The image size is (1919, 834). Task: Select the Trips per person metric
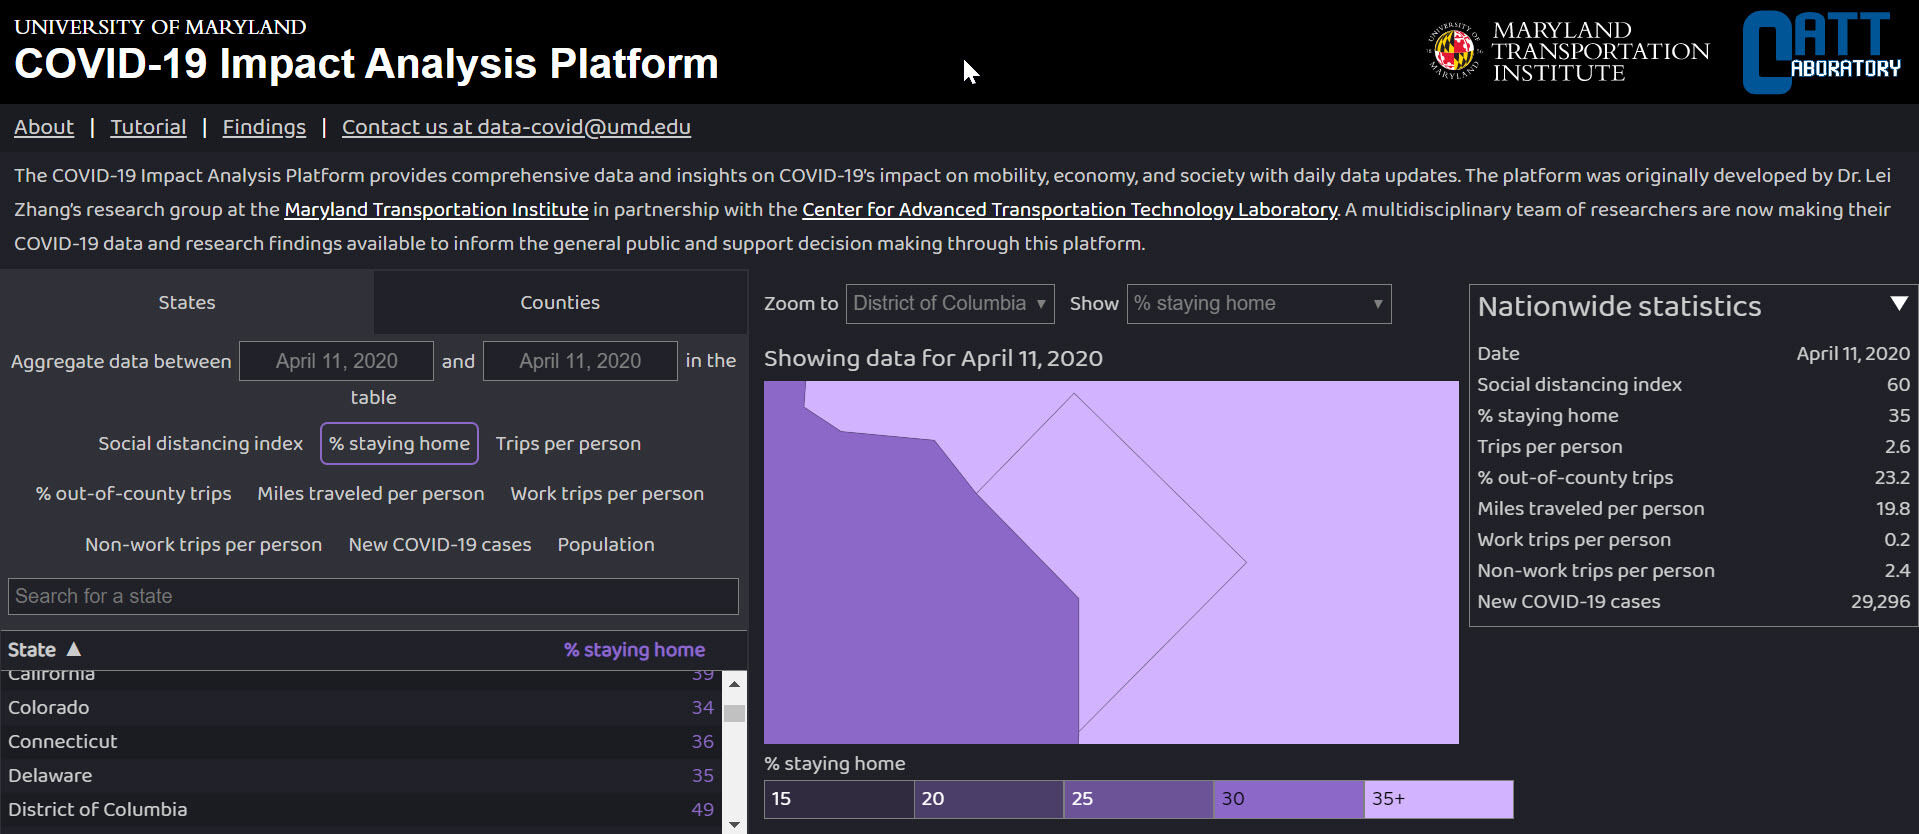(568, 444)
